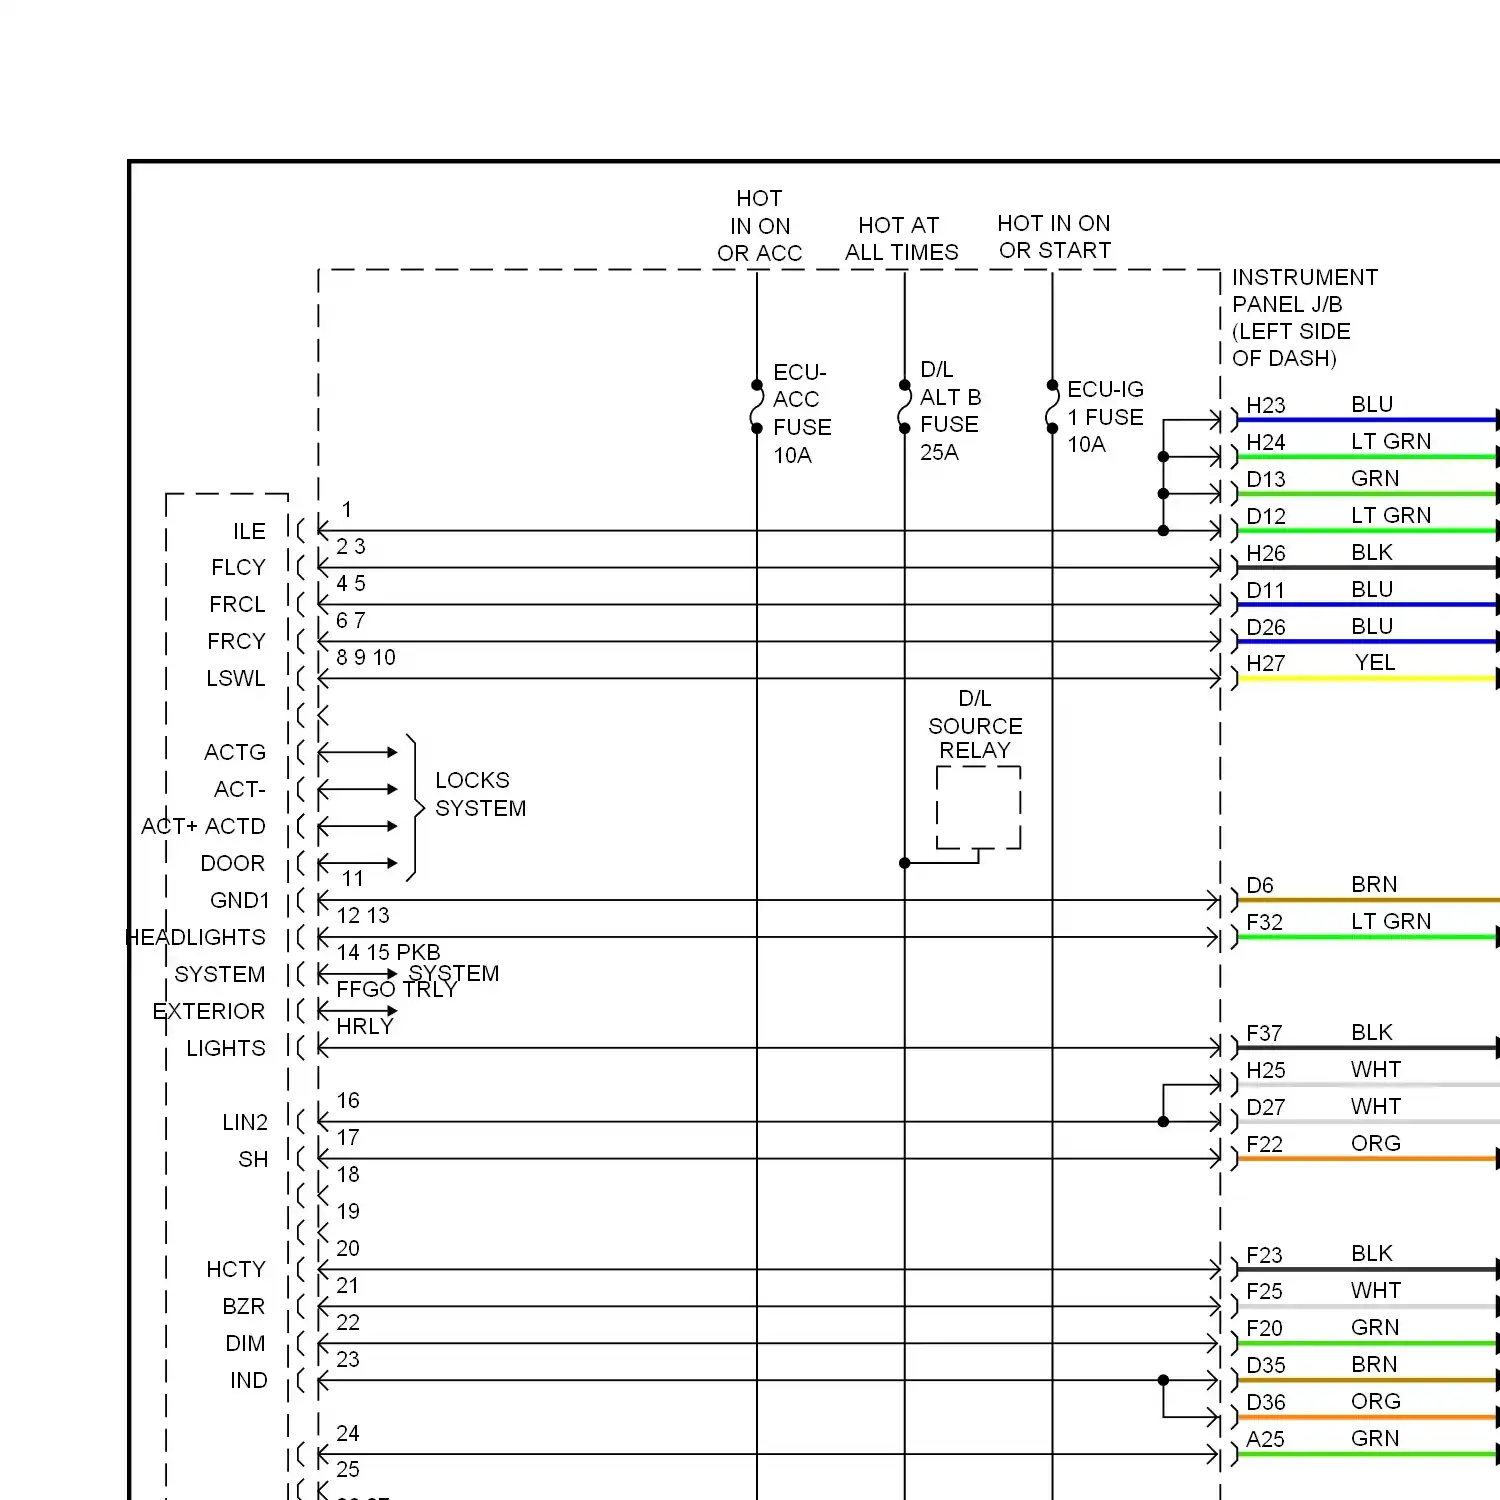Image resolution: width=1500 pixels, height=1500 pixels.
Task: Click the BZR terminal label
Action: click(243, 1306)
